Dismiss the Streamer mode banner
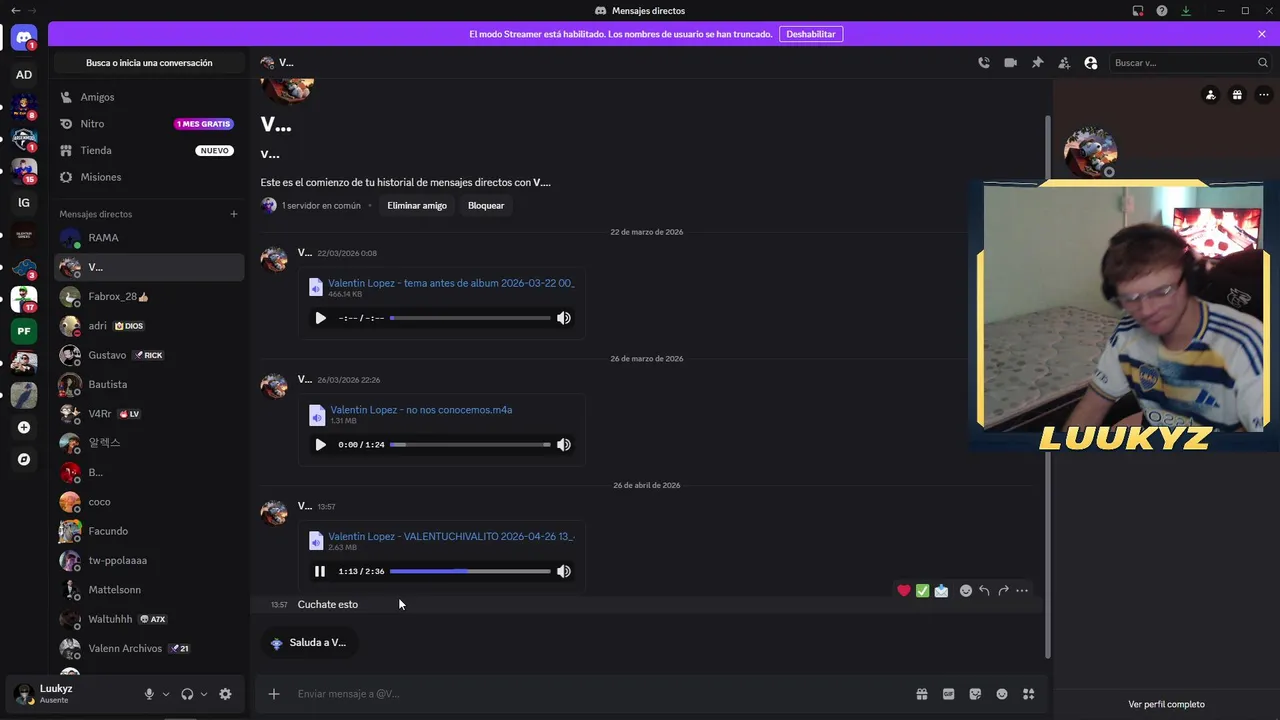The width and height of the screenshot is (1280, 720). click(x=1262, y=34)
